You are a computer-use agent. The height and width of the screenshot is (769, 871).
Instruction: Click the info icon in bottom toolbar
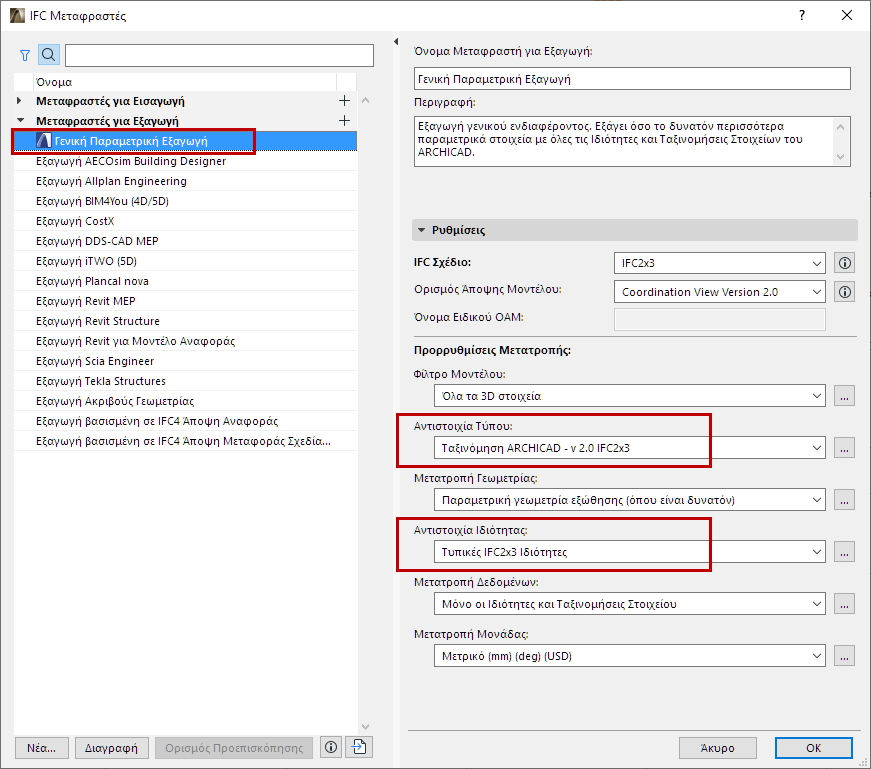tap(331, 747)
